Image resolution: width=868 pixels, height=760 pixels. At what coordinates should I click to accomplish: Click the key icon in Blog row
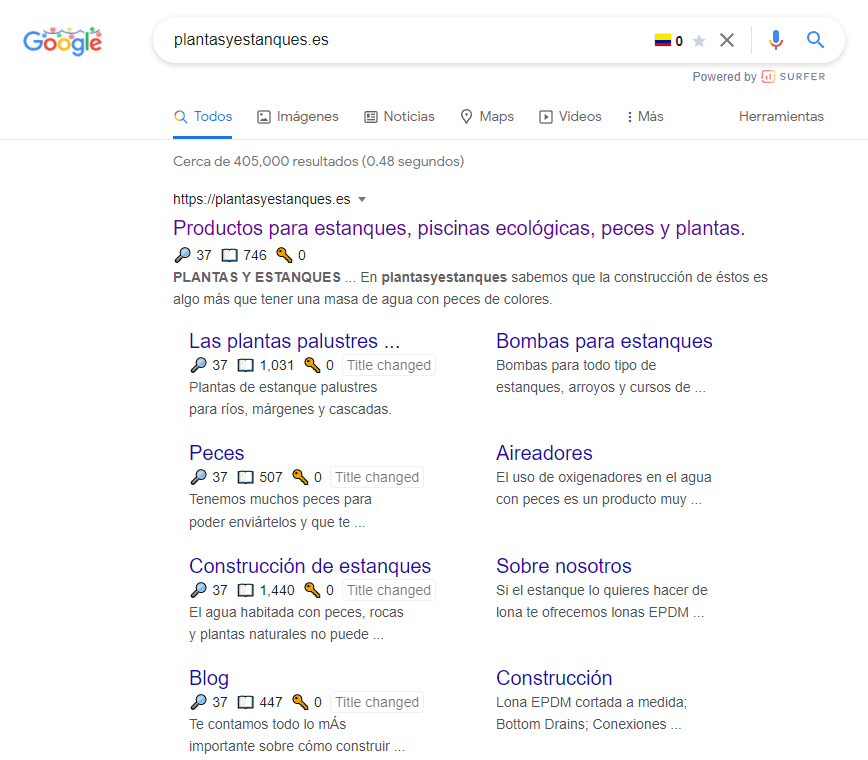300,702
